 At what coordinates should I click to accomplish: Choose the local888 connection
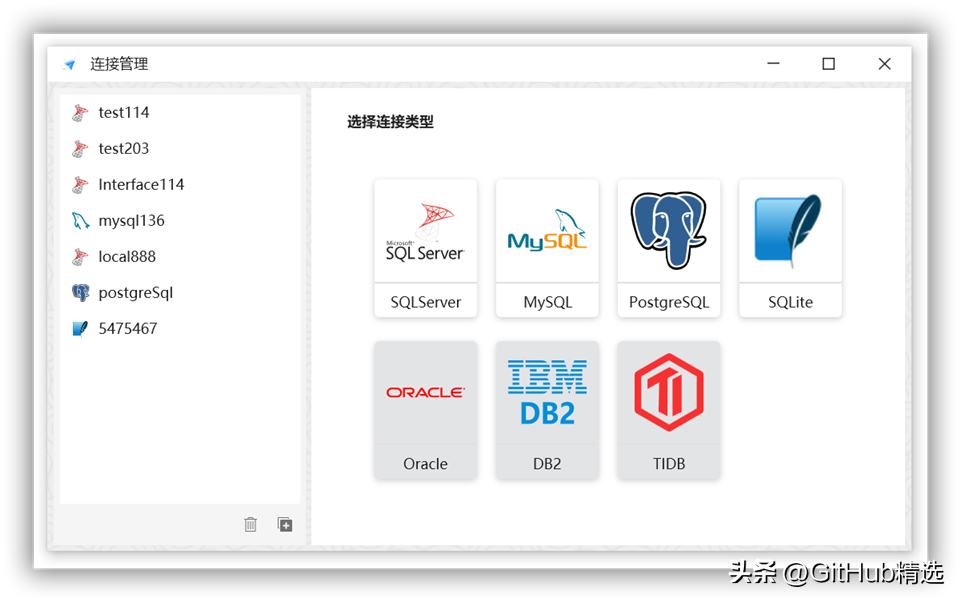[180, 256]
